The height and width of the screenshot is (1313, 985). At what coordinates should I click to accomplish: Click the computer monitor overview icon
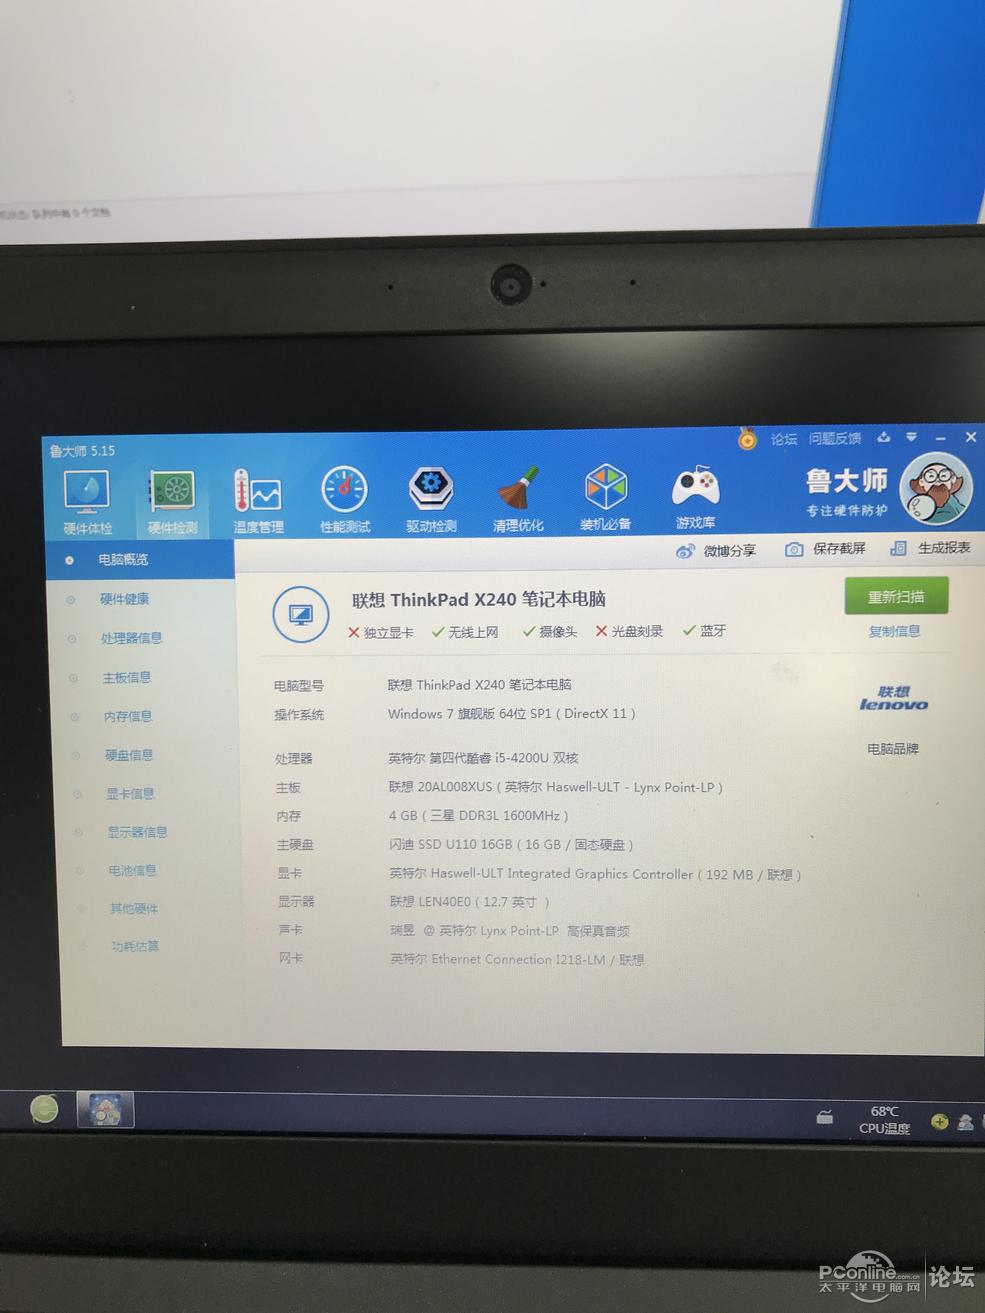301,614
